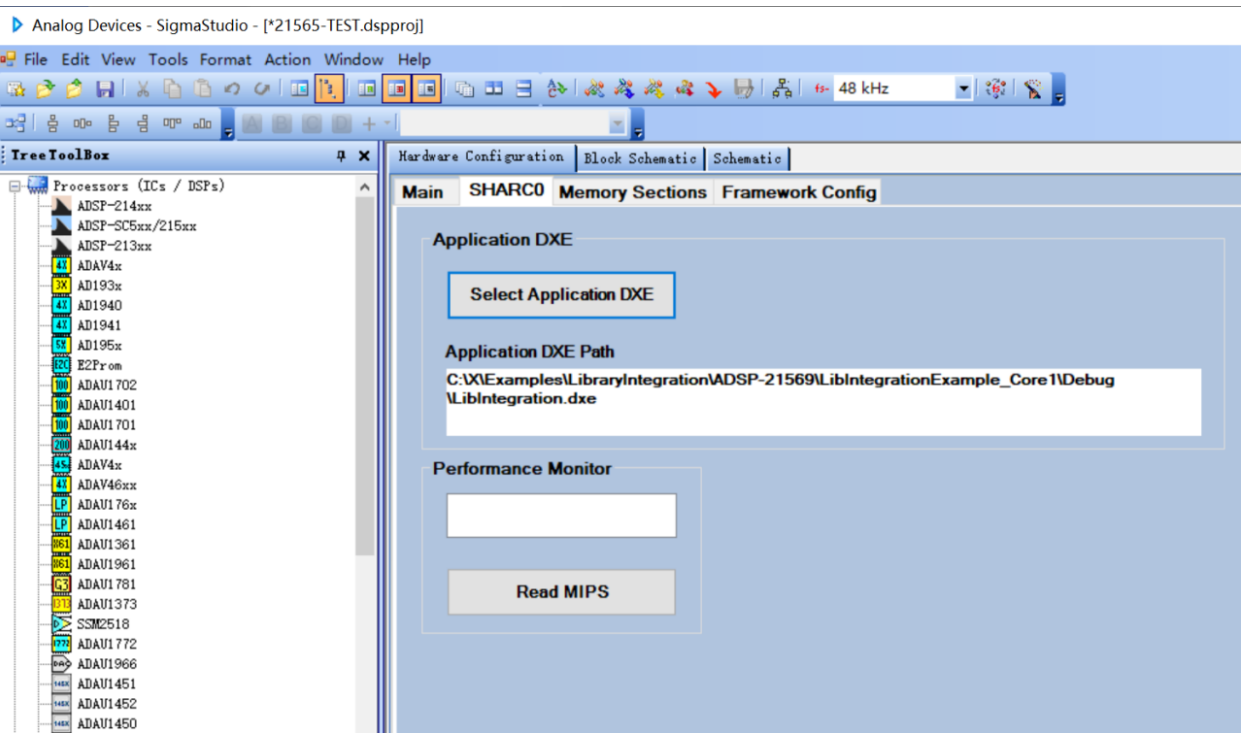Open the network hierarchy icon
Screen dimensions: 1252x744
click(782, 89)
